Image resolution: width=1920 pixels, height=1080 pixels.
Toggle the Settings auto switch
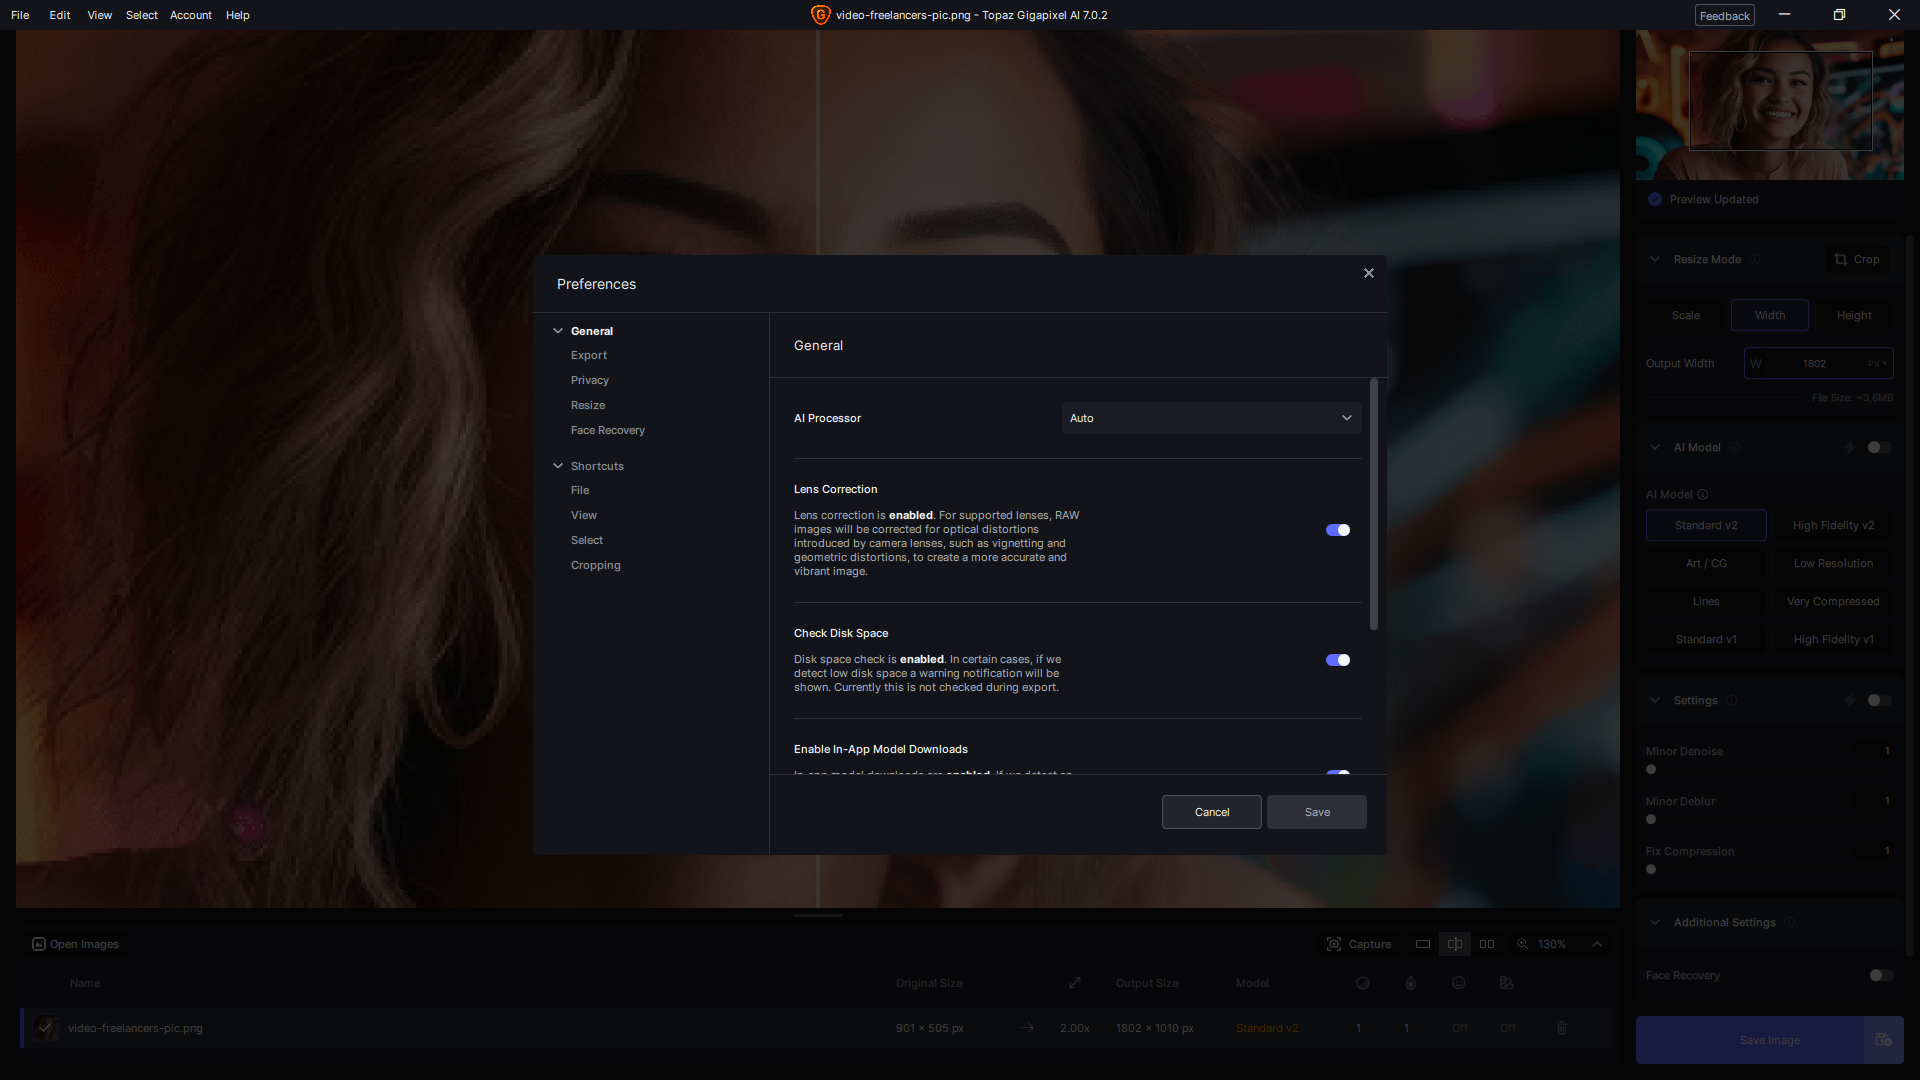click(x=1879, y=700)
